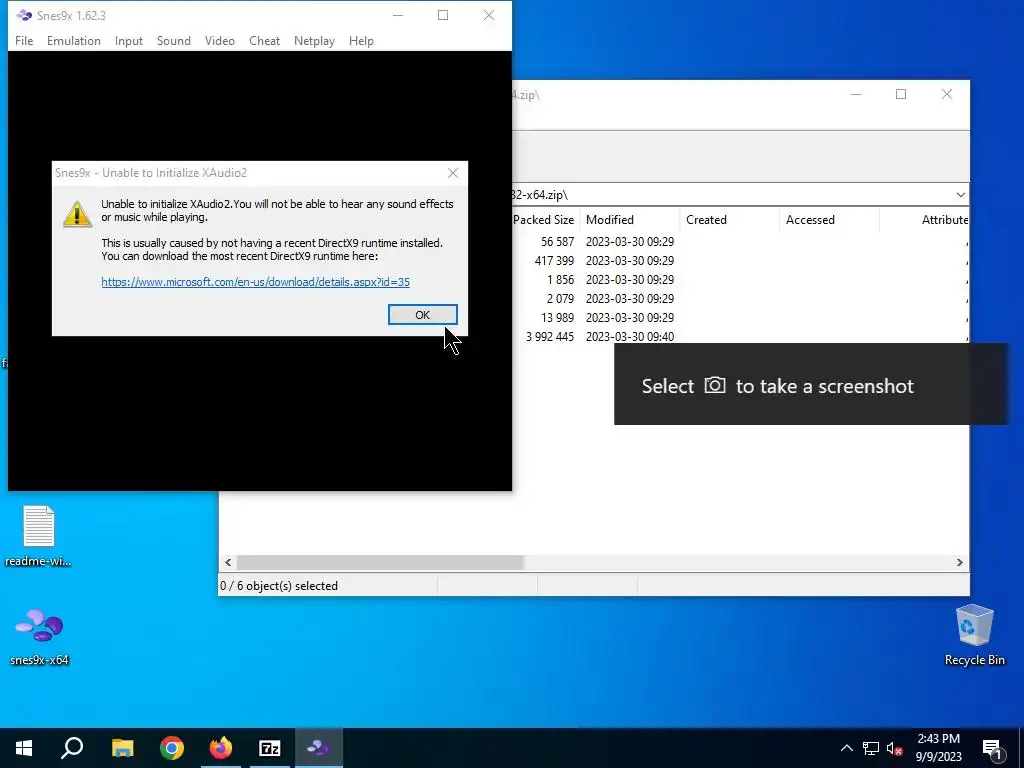Viewport: 1024px width, 768px height.
Task: Maximize the 7-Zip archive window
Action: point(901,95)
